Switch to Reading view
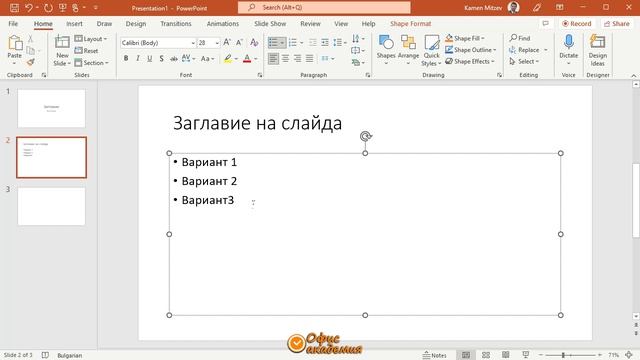Viewport: 640px width, 360px height. (x=505, y=355)
